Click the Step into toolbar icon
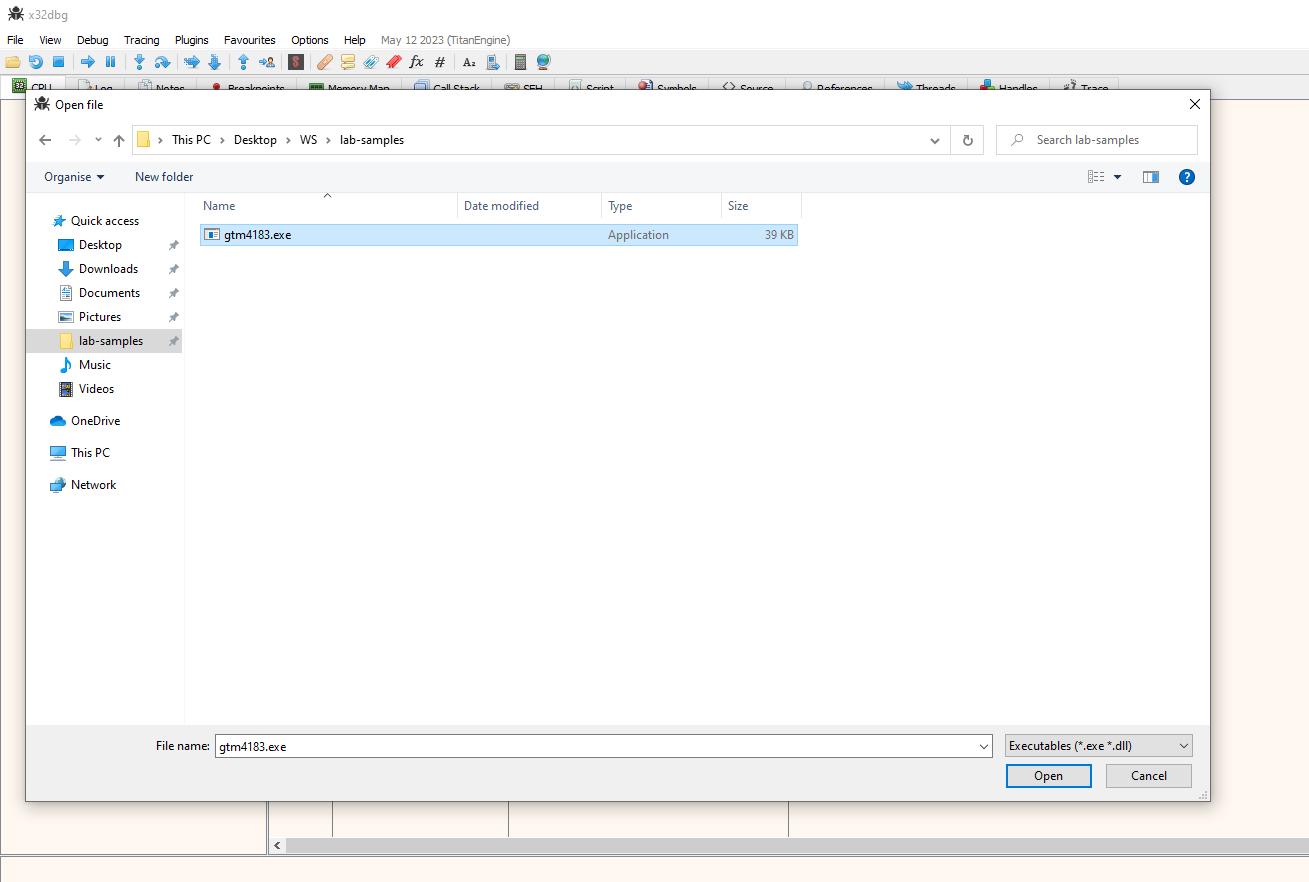The width and height of the screenshot is (1309, 882). [x=139, y=62]
